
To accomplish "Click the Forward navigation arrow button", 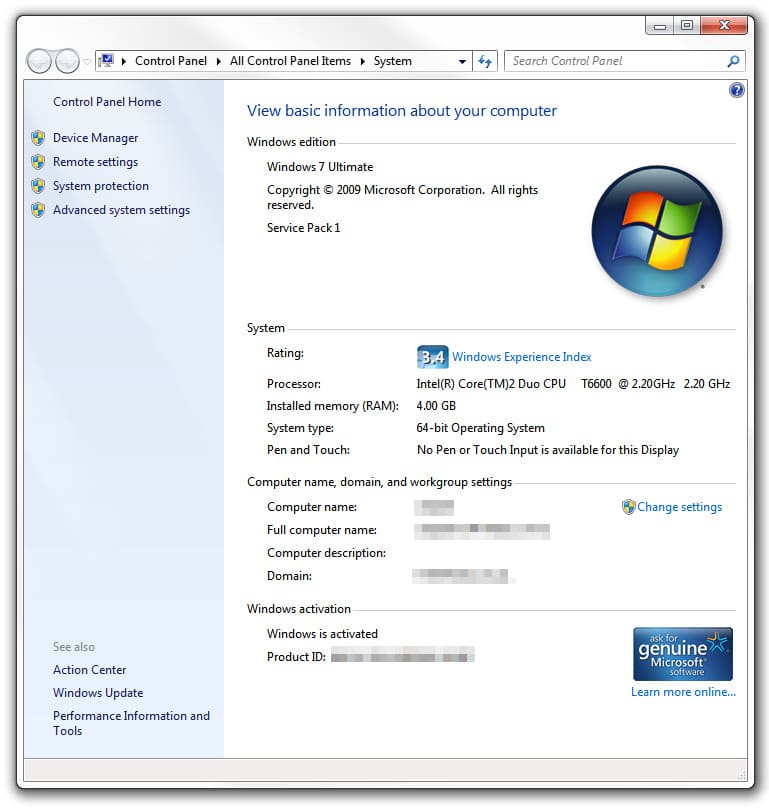I will (x=67, y=61).
